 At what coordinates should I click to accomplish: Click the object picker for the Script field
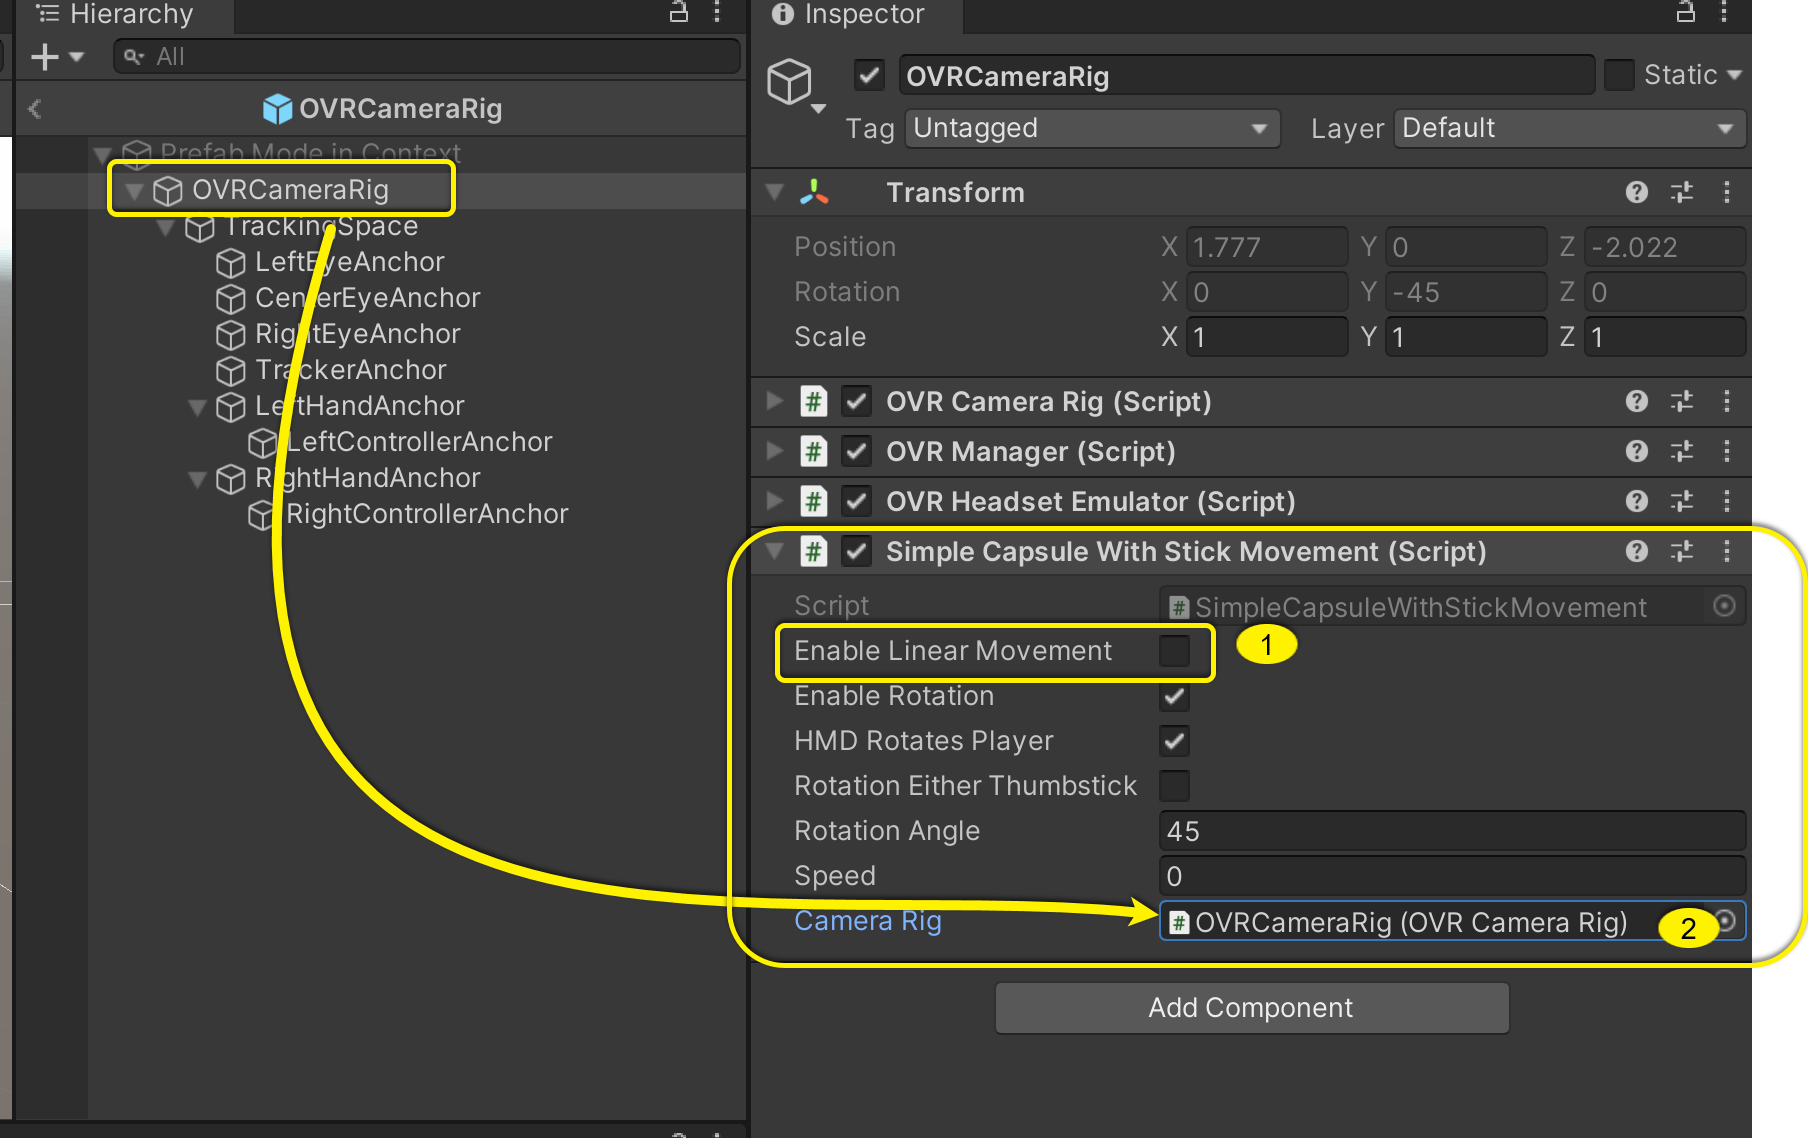(x=1724, y=606)
